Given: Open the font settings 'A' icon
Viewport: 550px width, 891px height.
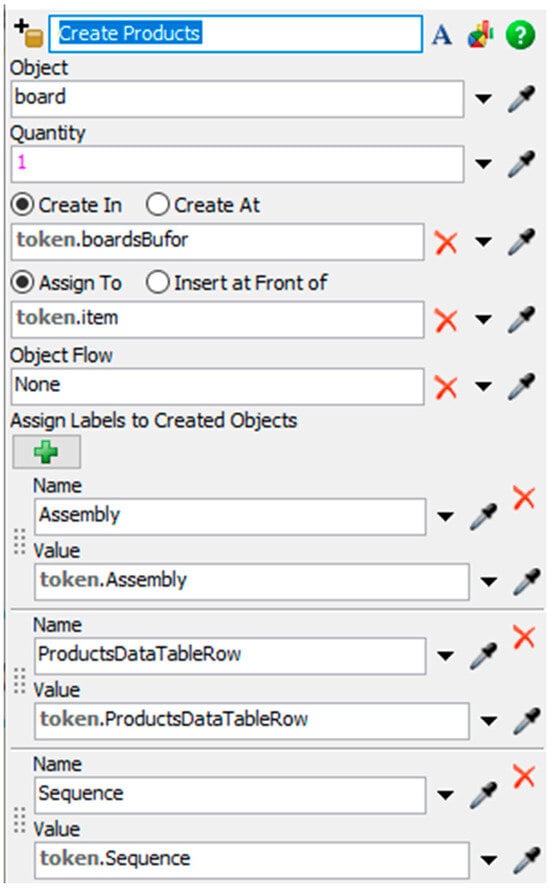Looking at the screenshot, I should (441, 35).
